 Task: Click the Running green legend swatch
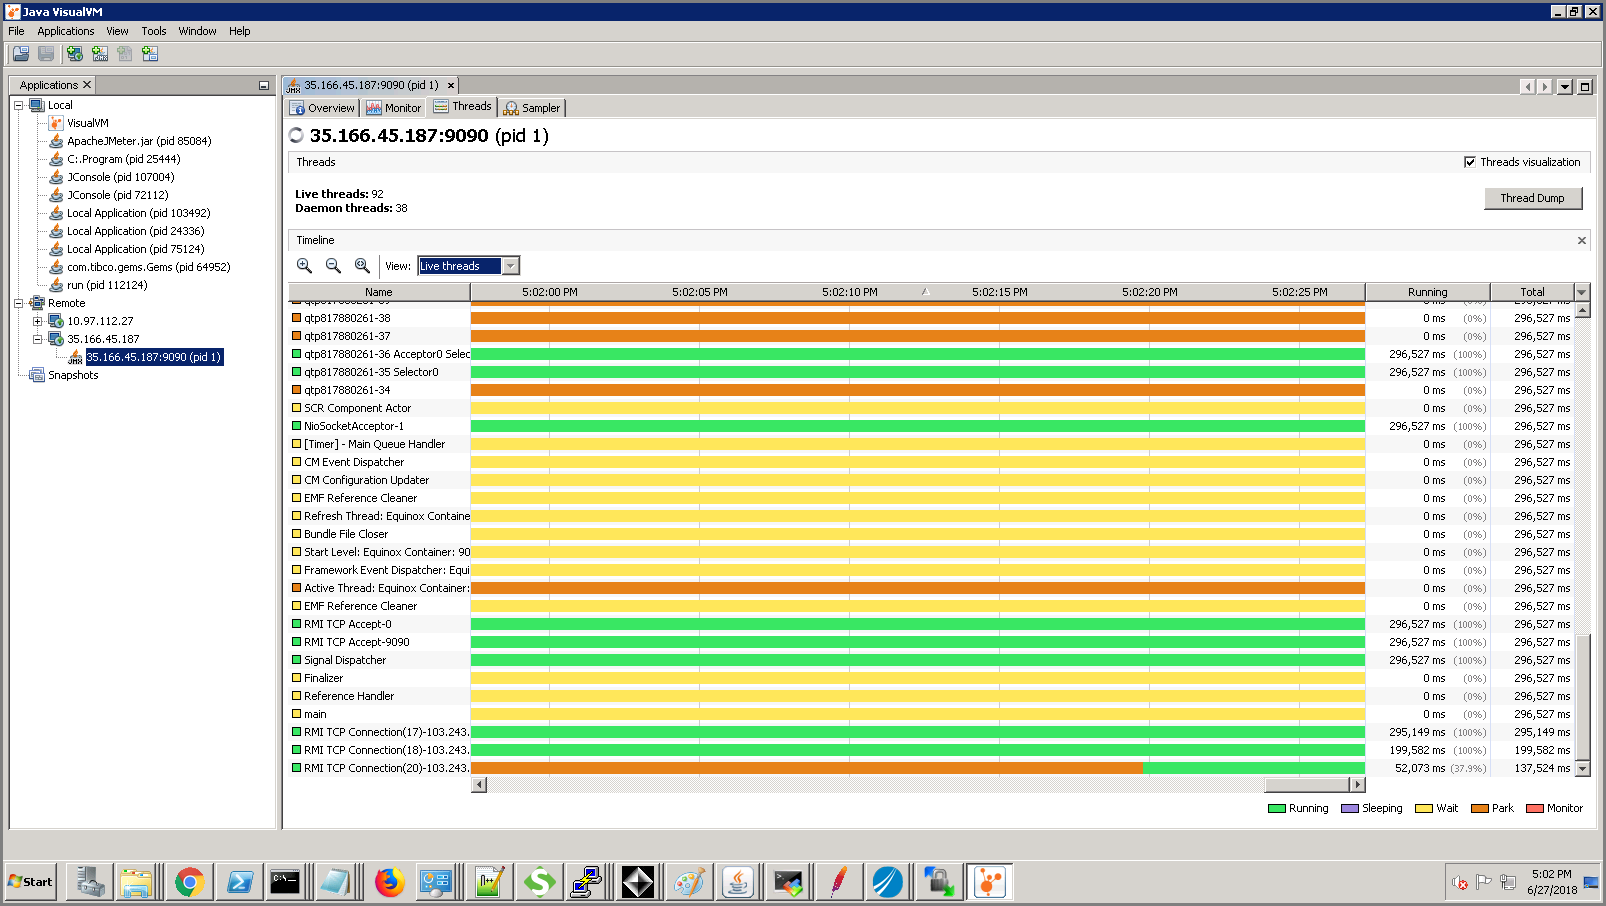click(x=1276, y=809)
